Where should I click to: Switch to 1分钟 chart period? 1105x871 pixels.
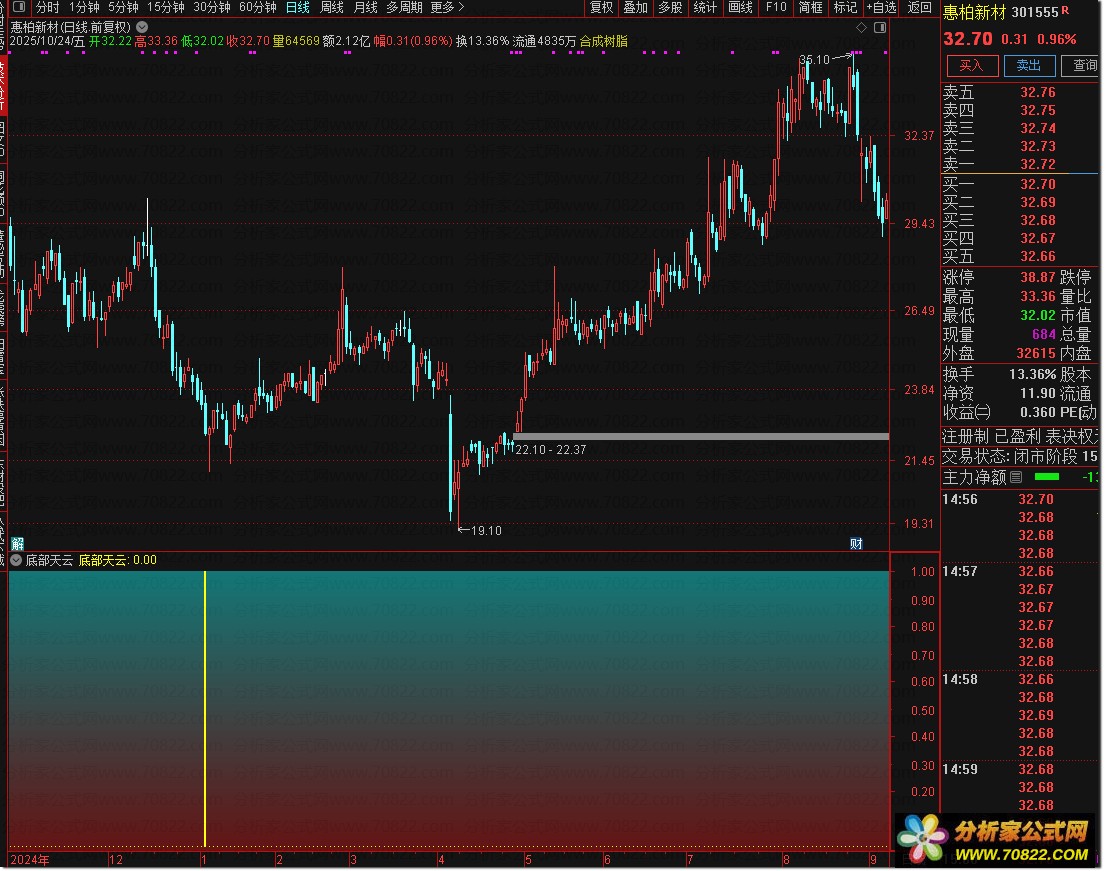click(84, 7)
